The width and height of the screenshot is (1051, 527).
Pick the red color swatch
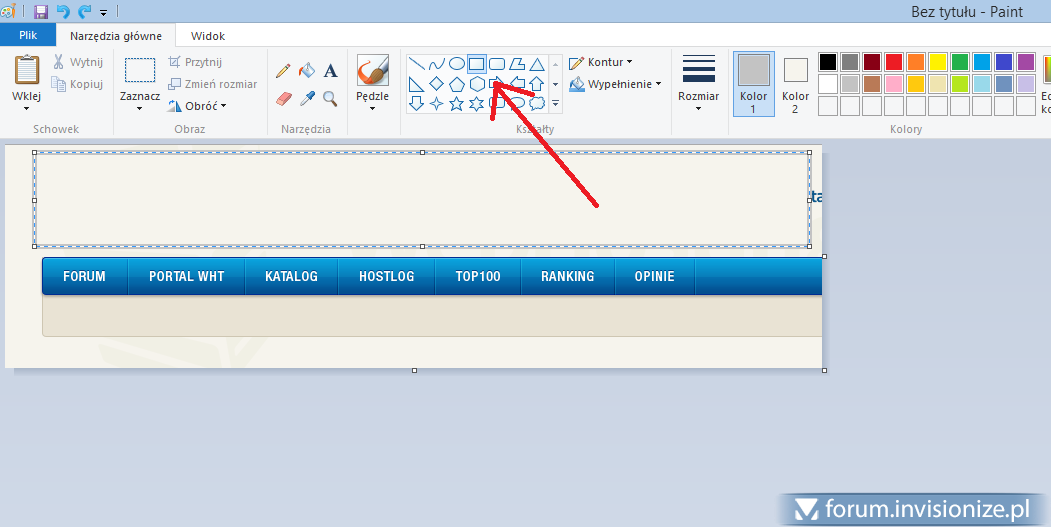tap(893, 62)
